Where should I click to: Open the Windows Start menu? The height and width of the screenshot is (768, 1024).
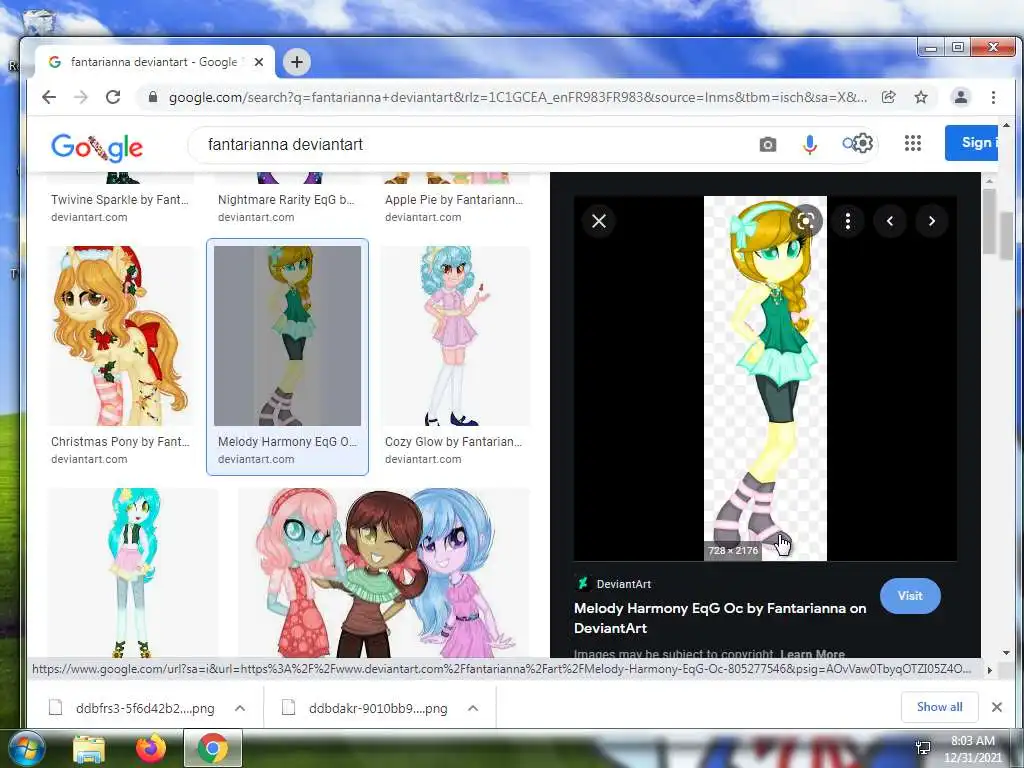[27, 748]
